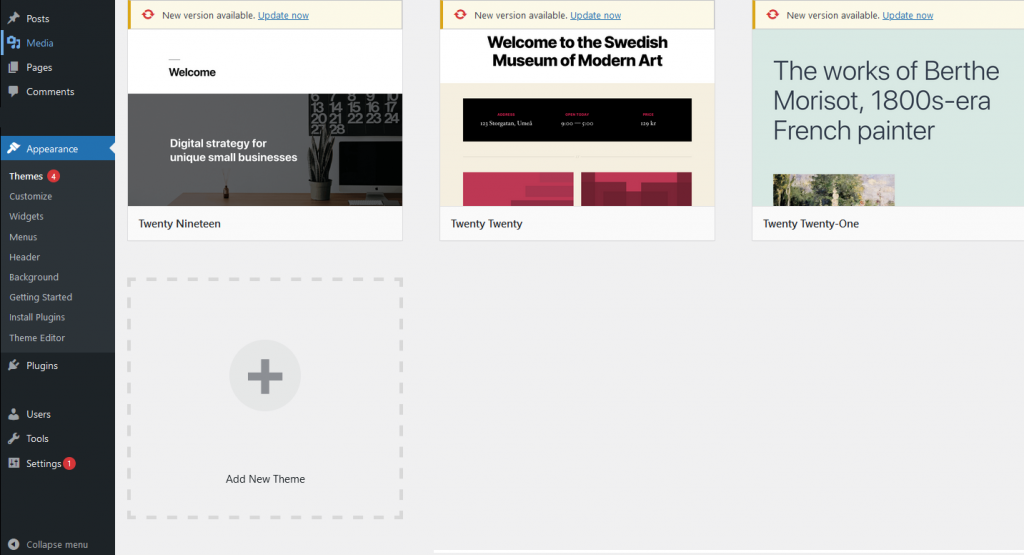1024x555 pixels.
Task: Click the Posts pin icon in sidebar
Action: click(13, 18)
